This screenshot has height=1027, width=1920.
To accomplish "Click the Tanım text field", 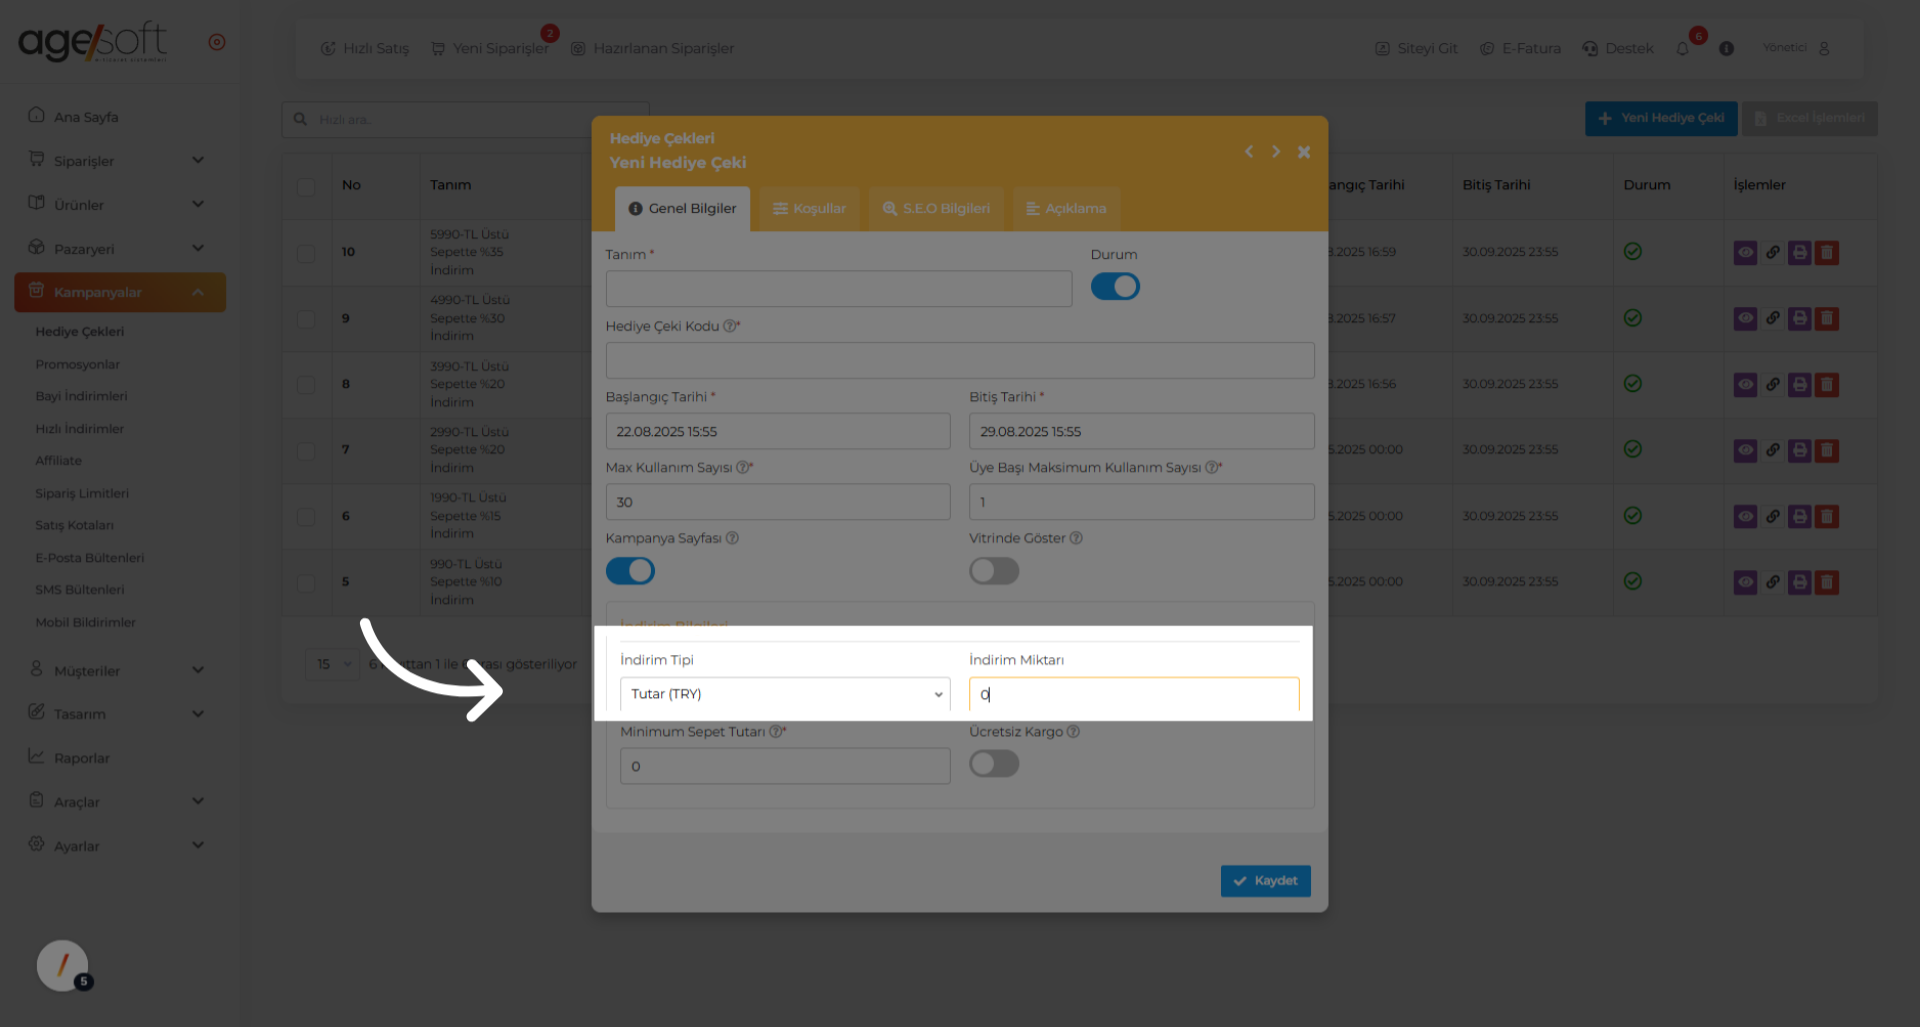I will click(x=838, y=289).
